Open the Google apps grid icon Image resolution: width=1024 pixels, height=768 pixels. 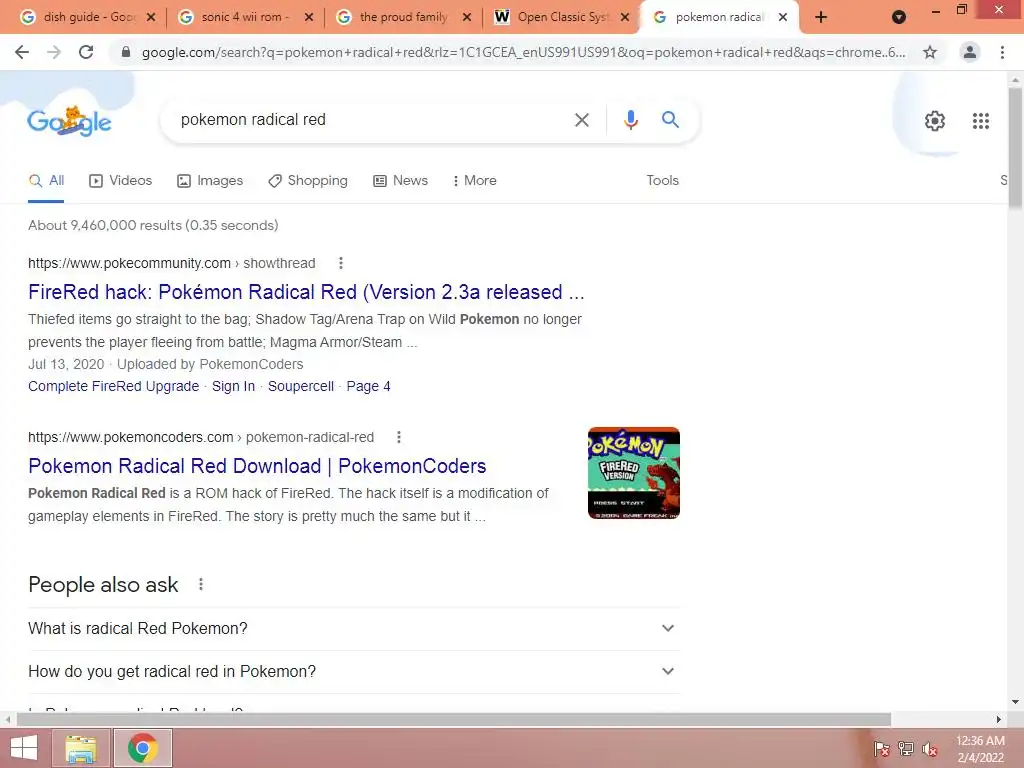[980, 121]
